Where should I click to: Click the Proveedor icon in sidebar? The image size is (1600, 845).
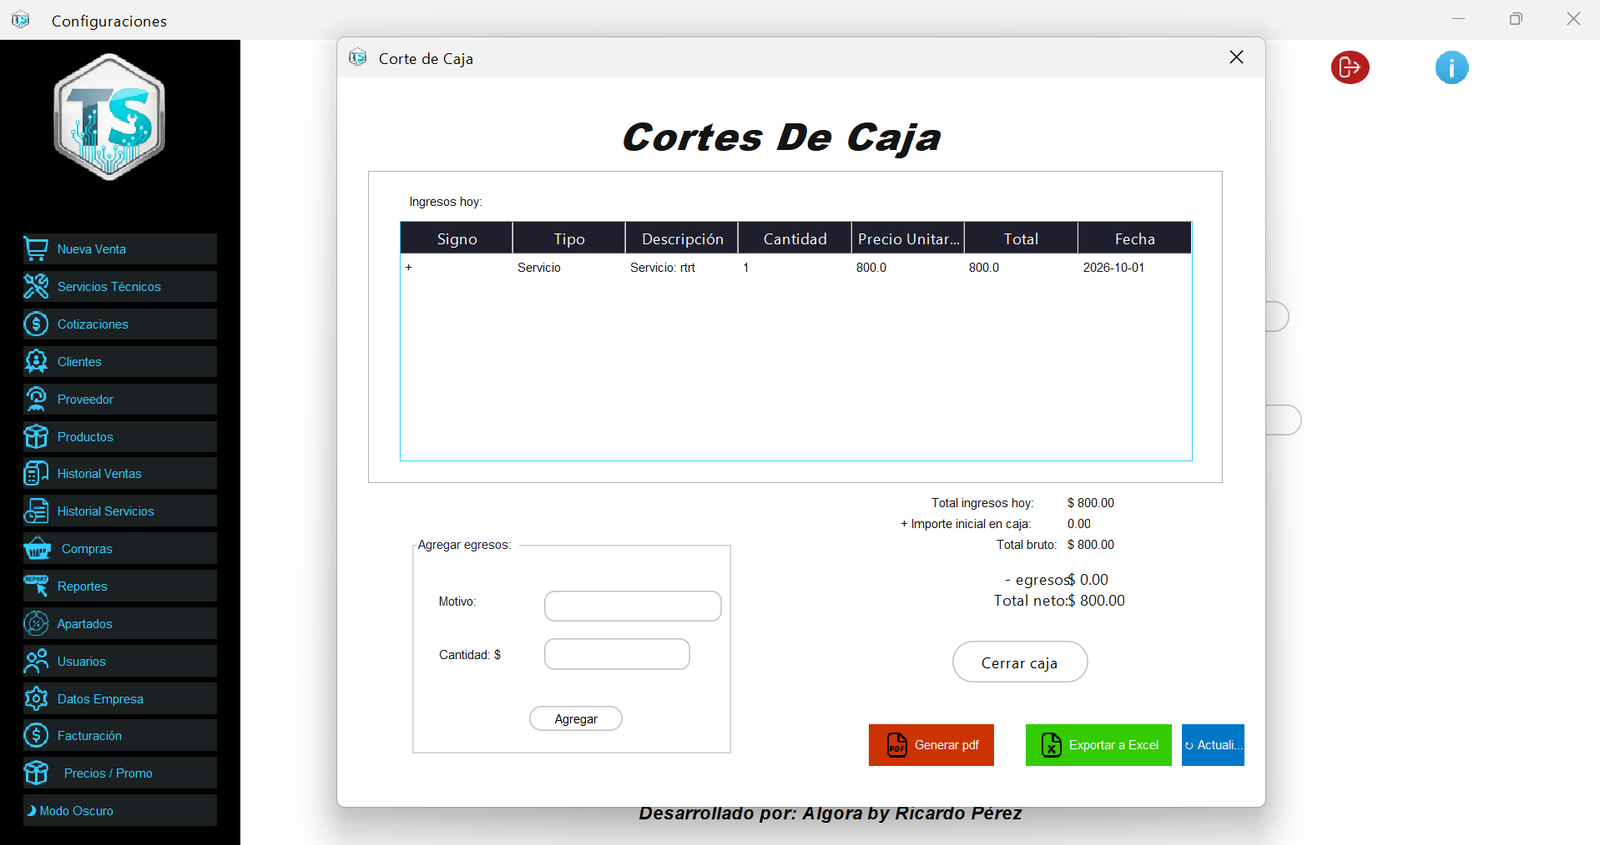(x=36, y=399)
